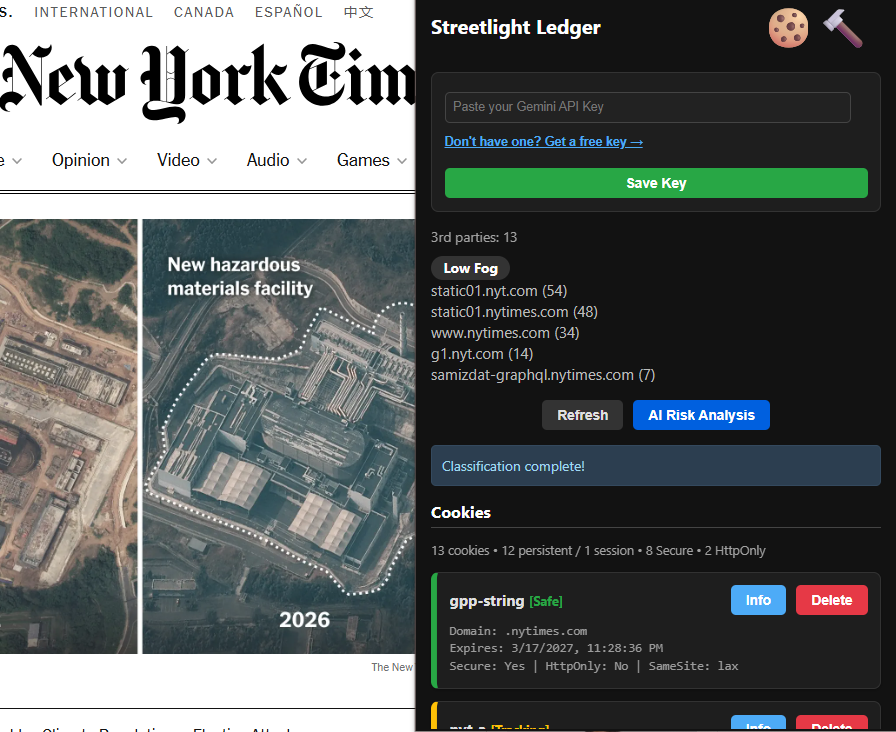The height and width of the screenshot is (732, 896).
Task: Click the '3rd parties: 13' text
Action: pyautogui.click(x=474, y=237)
